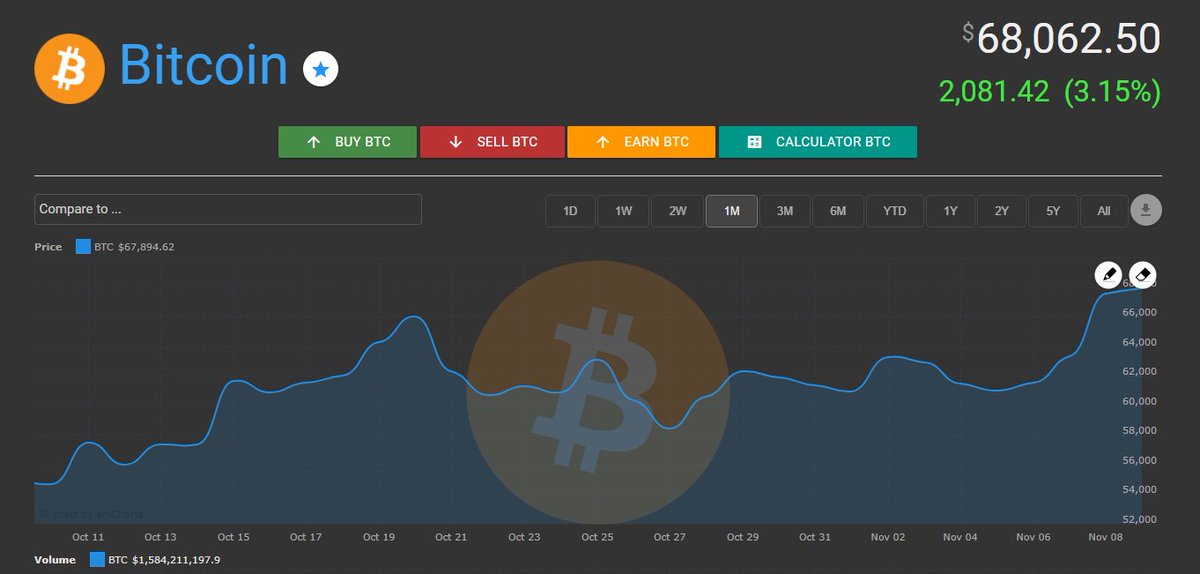Switch chart to 2Y range

tap(1001, 211)
